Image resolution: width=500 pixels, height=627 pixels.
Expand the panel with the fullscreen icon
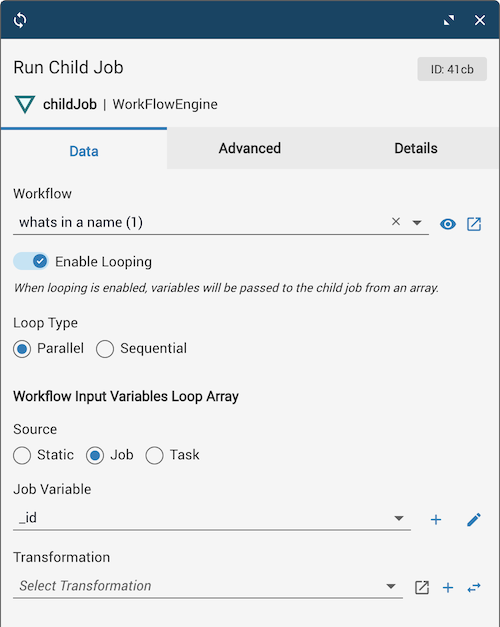449,20
